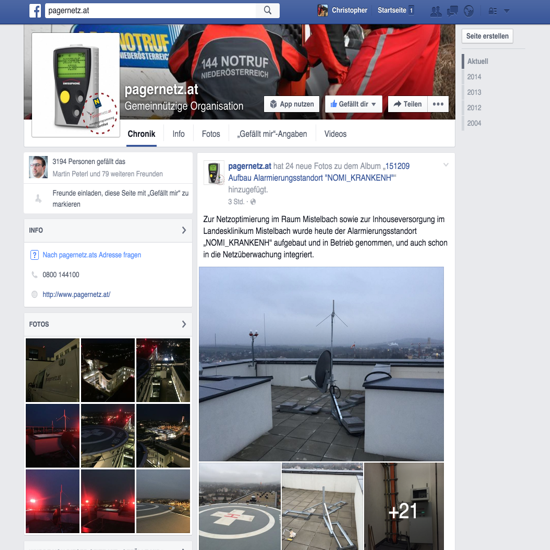Open the „Gefällt mir"-Angaben tab

pos(272,134)
